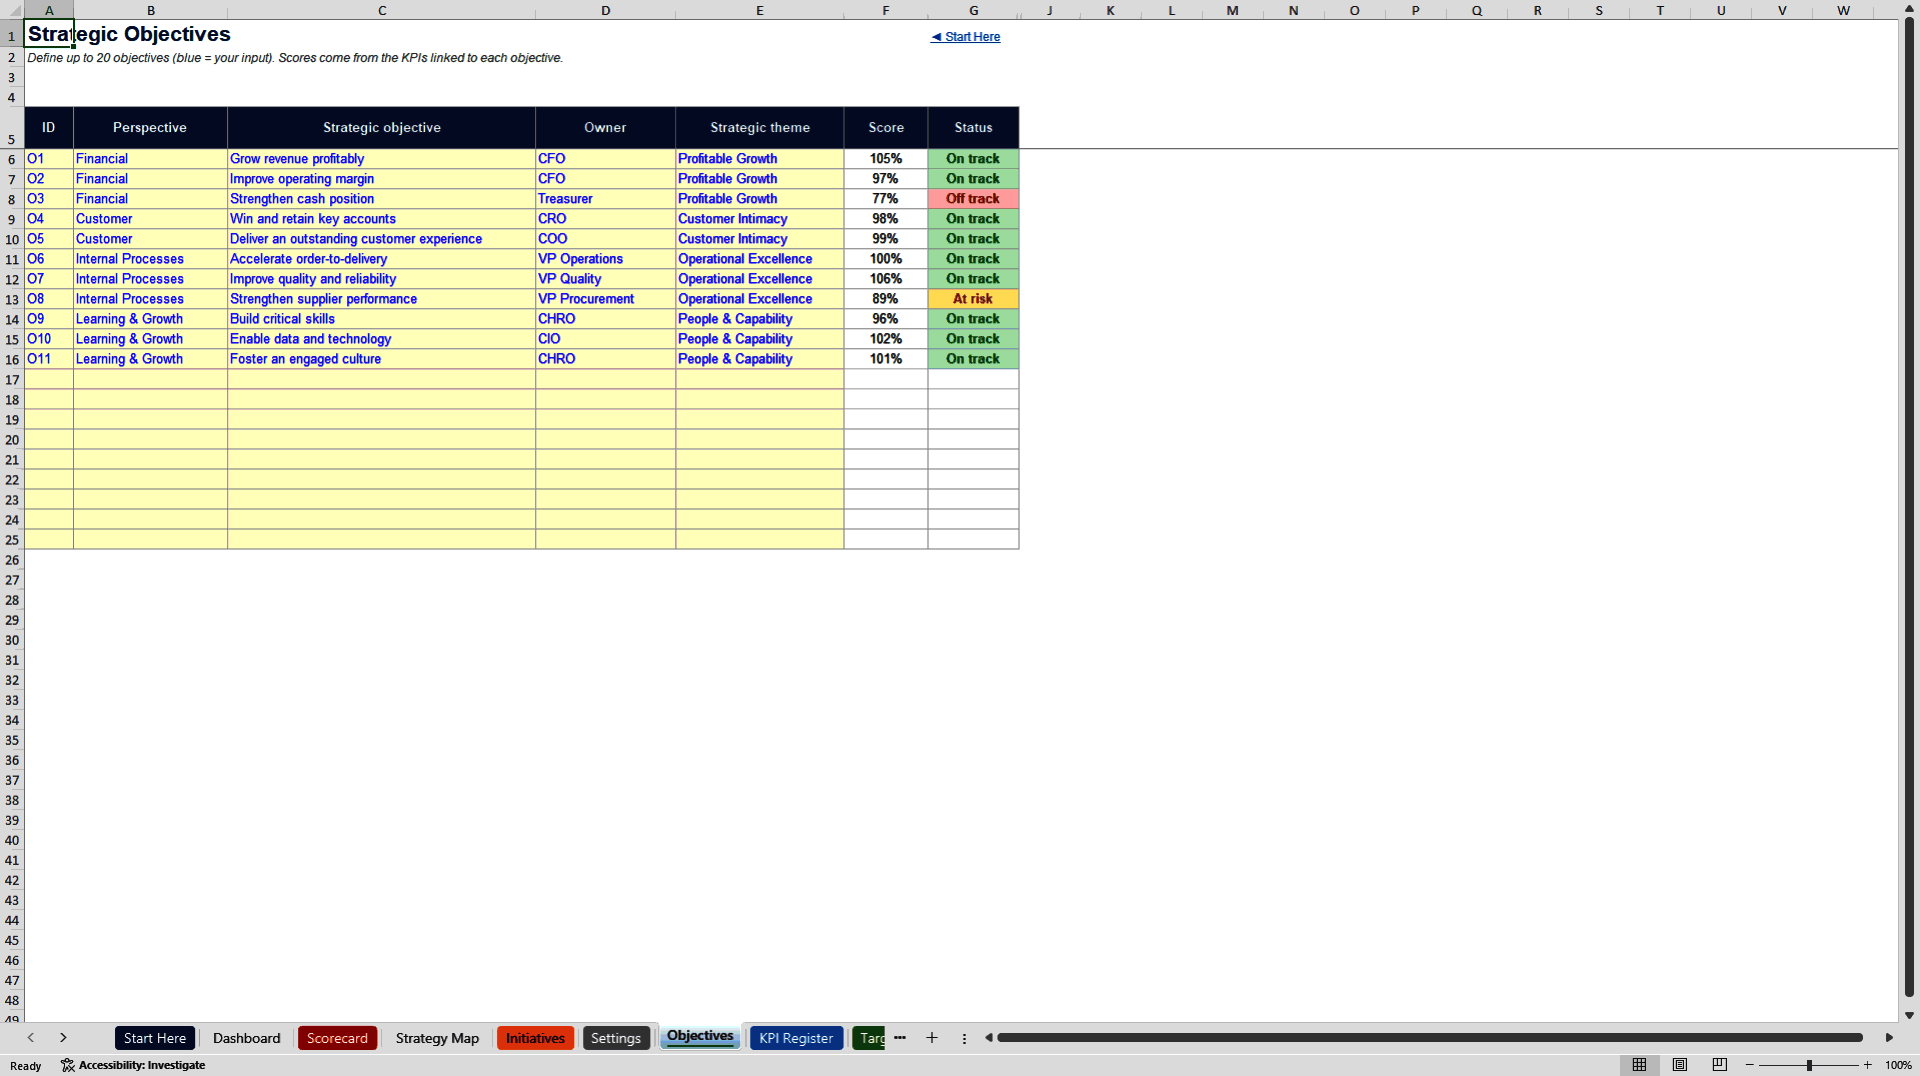Select the 'At risk' status cell

[973, 299]
